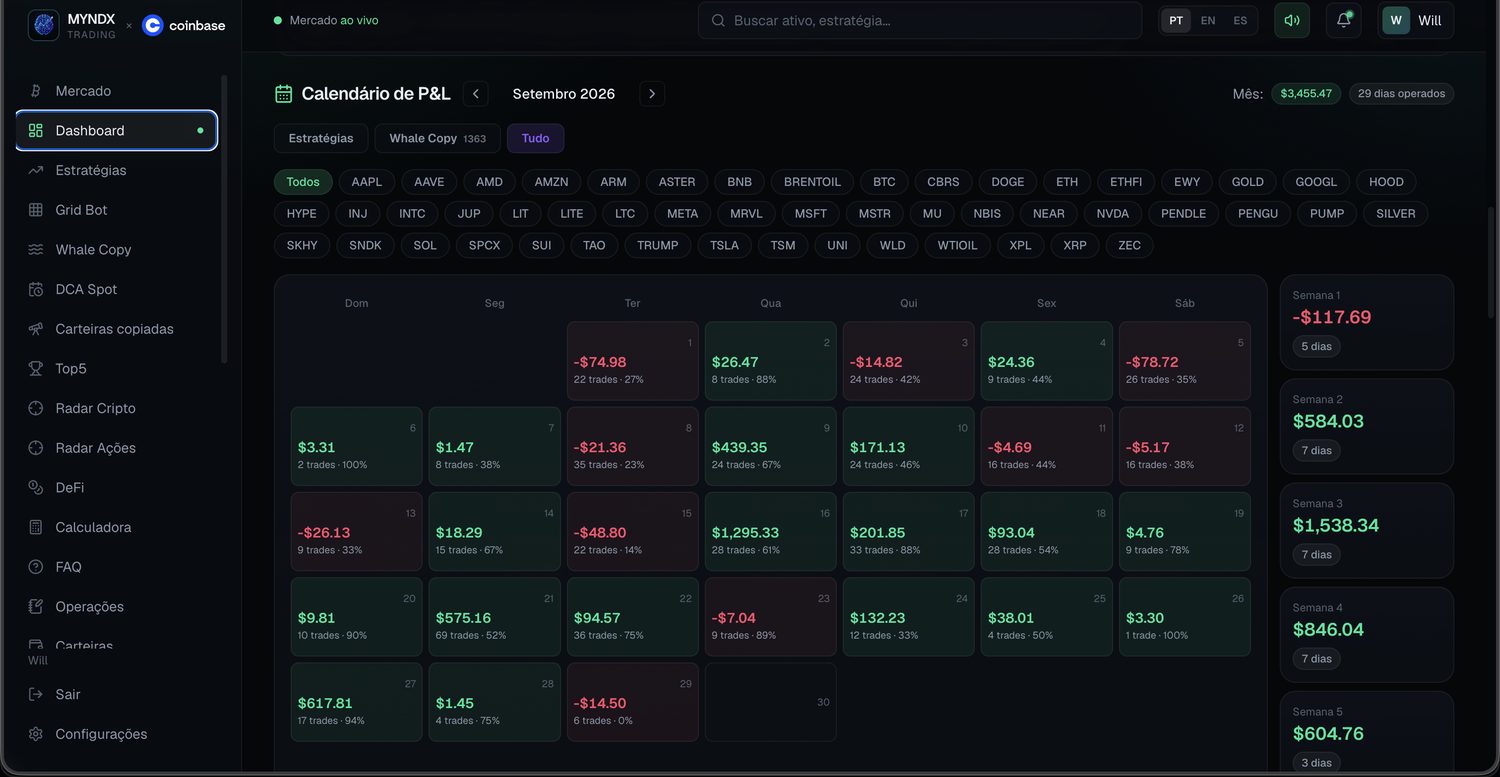1500x777 pixels.
Task: Select the Whale Copy 1363 tab
Action: pos(438,138)
